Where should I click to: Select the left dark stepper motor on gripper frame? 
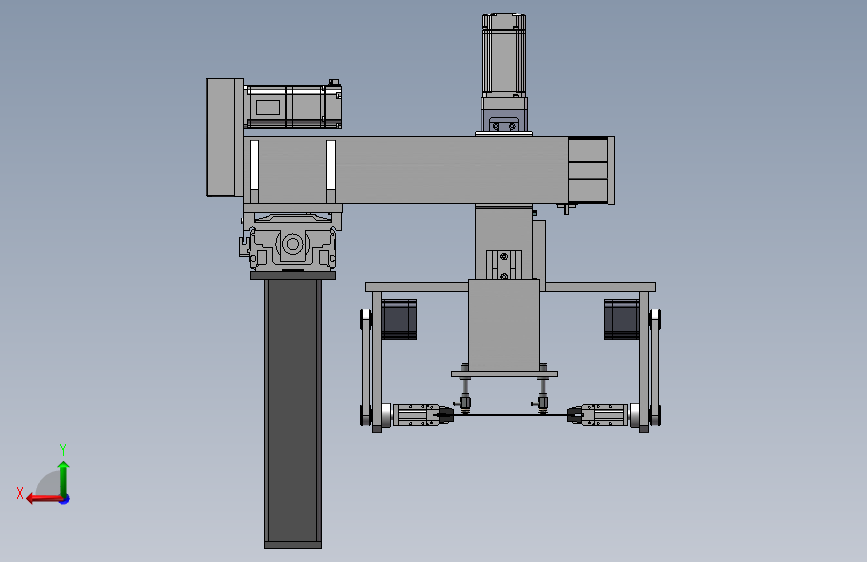pyautogui.click(x=399, y=319)
